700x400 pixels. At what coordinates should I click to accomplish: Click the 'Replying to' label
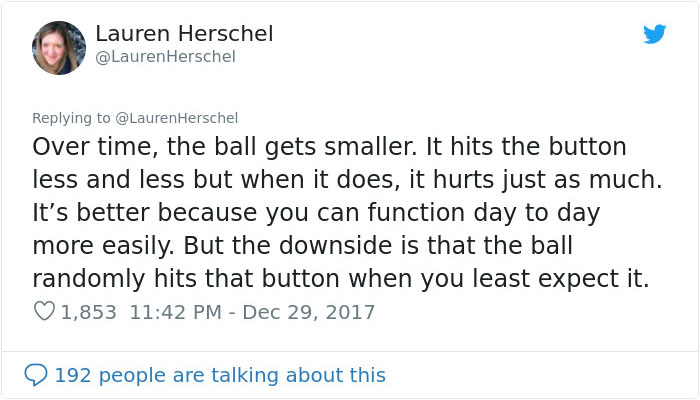pos(71,118)
